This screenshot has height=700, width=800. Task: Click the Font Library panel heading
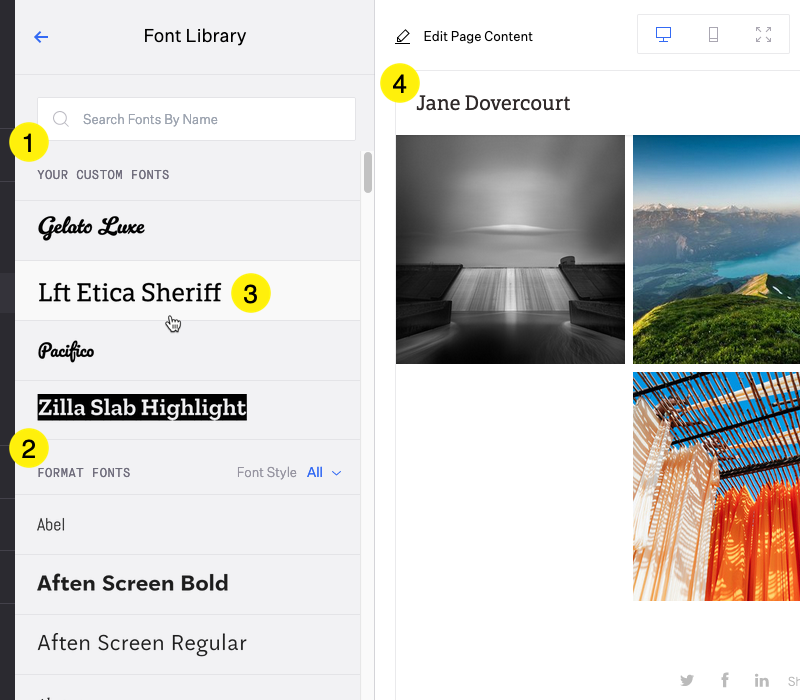(x=195, y=36)
